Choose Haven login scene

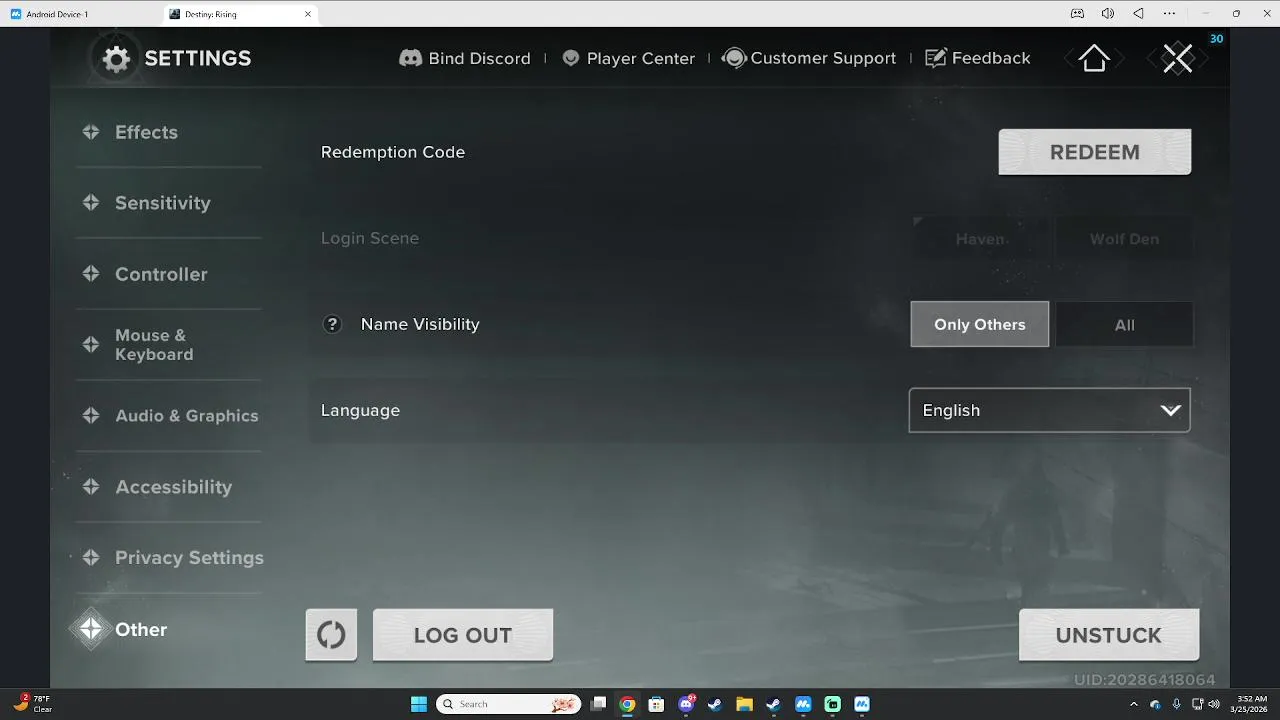click(980, 239)
